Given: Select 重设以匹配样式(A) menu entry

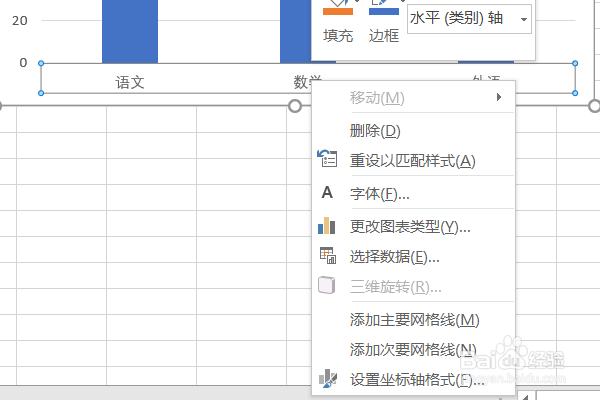Looking at the screenshot, I should pos(413,161).
